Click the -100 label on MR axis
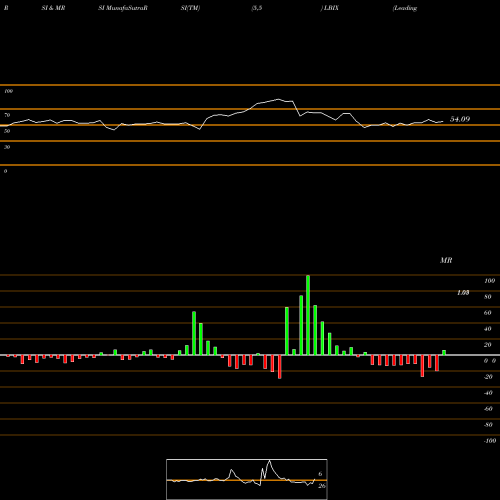 click(490, 441)
